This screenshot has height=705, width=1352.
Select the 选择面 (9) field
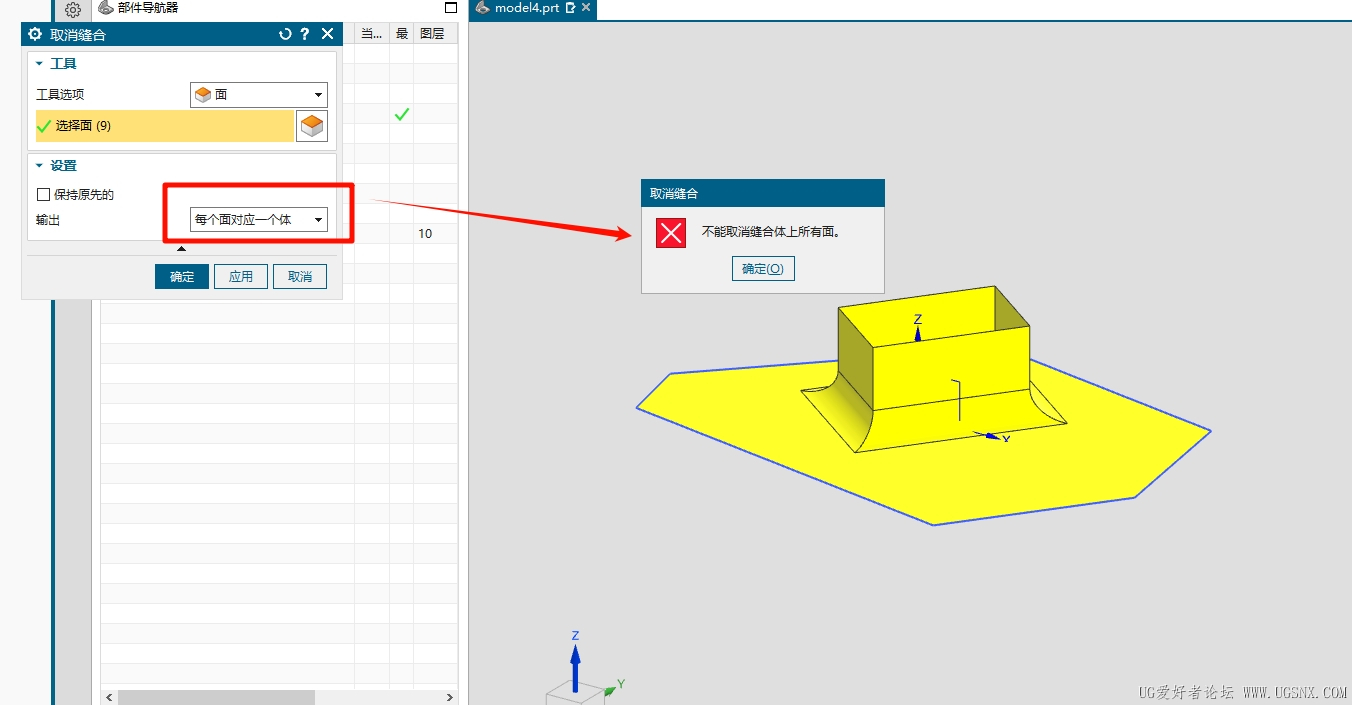(165, 126)
